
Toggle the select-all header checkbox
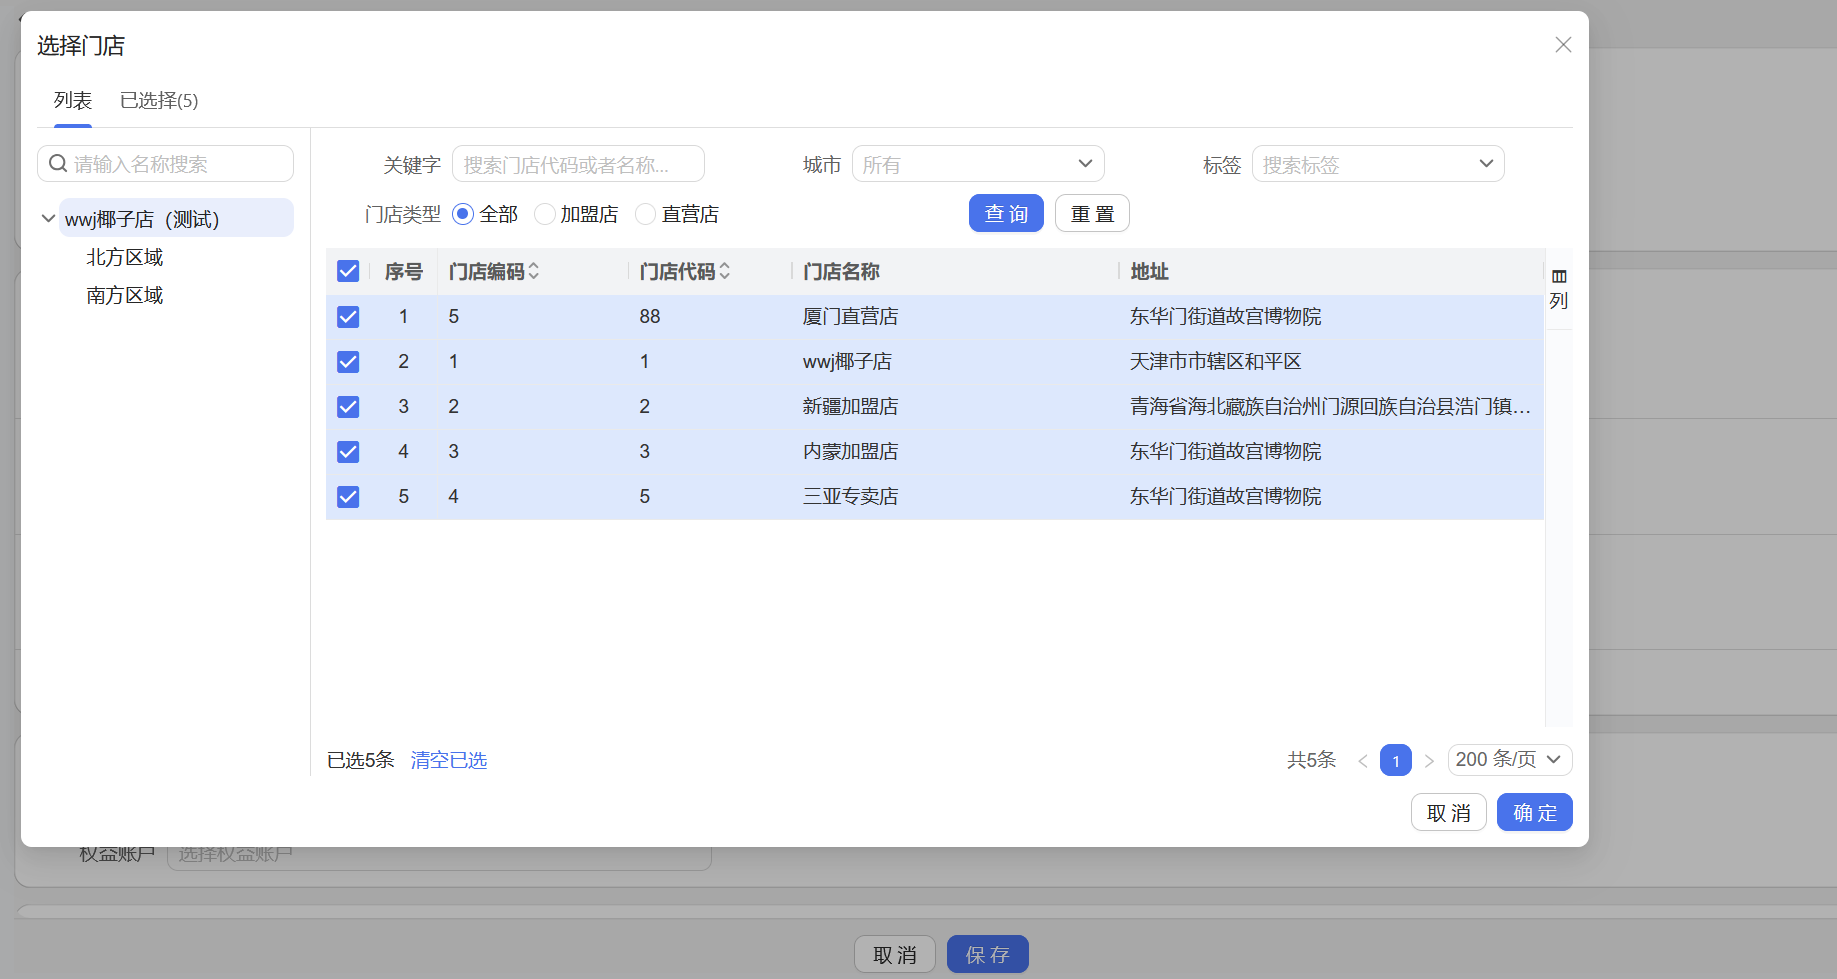pyautogui.click(x=348, y=271)
